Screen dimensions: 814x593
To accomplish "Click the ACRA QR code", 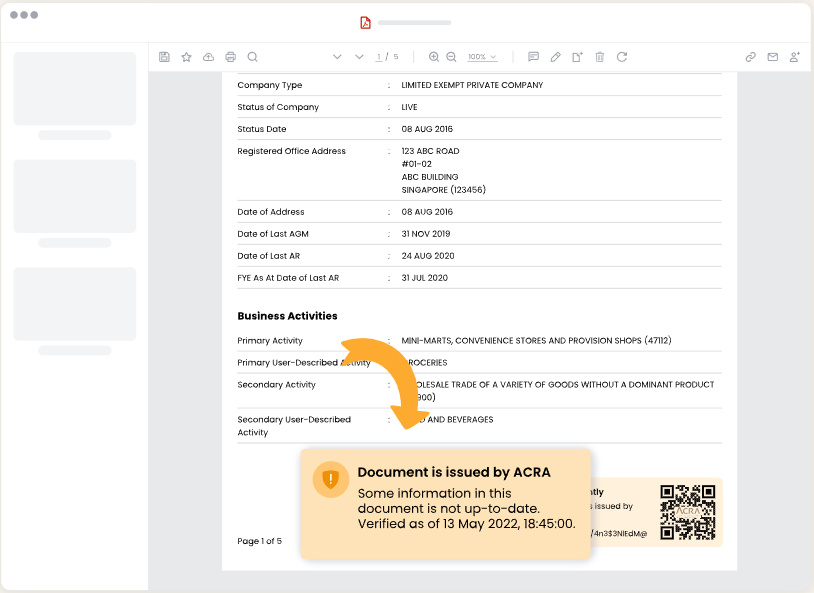I will (688, 512).
